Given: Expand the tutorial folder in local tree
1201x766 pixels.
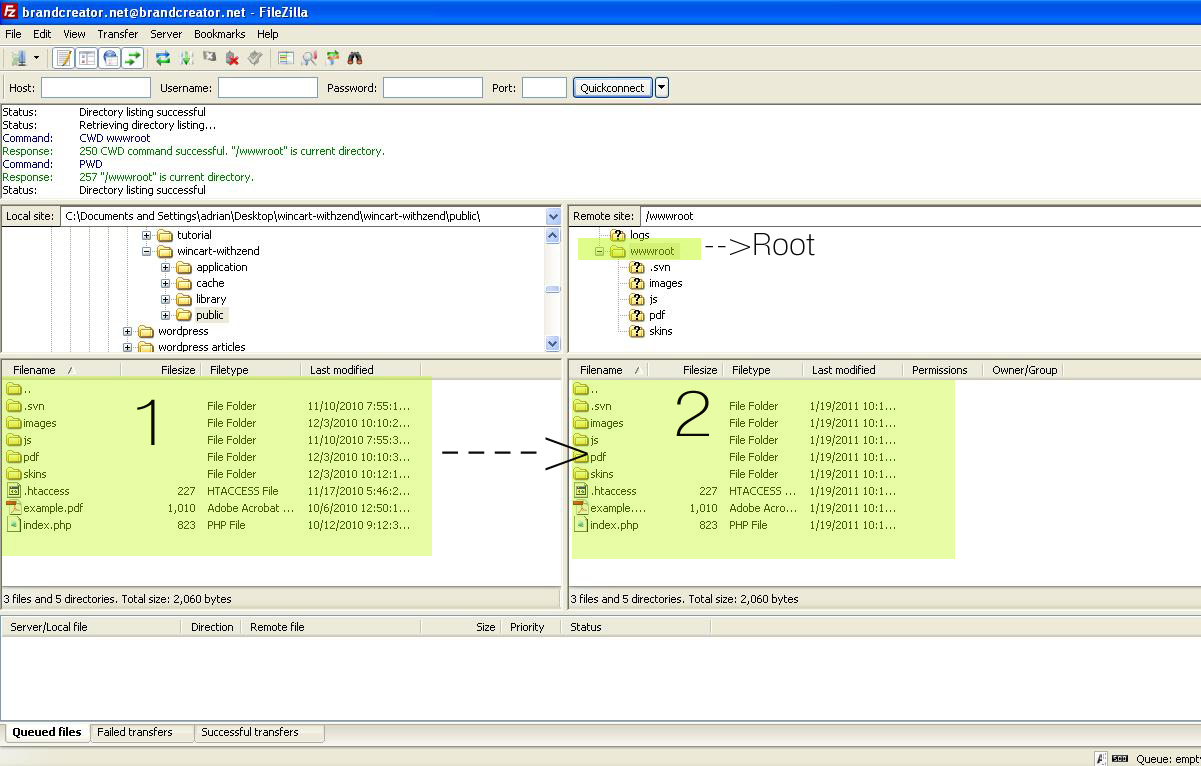Looking at the screenshot, I should [x=146, y=236].
